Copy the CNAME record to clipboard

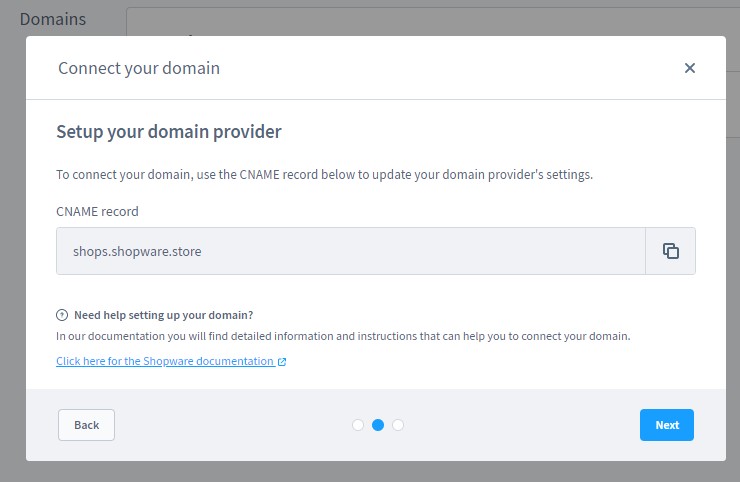(x=671, y=251)
